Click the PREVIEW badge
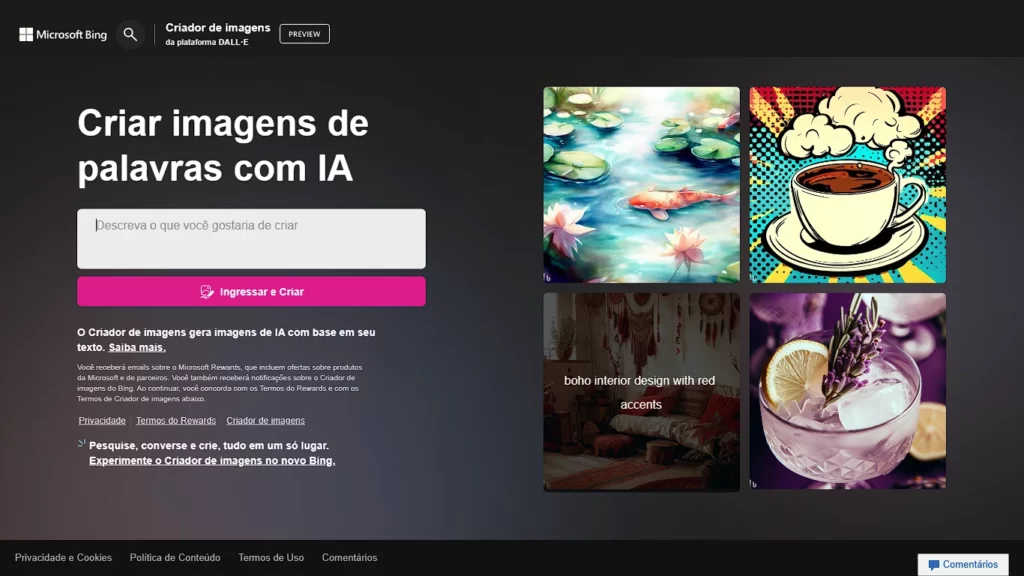Screen dimensions: 1024x576 [304, 34]
